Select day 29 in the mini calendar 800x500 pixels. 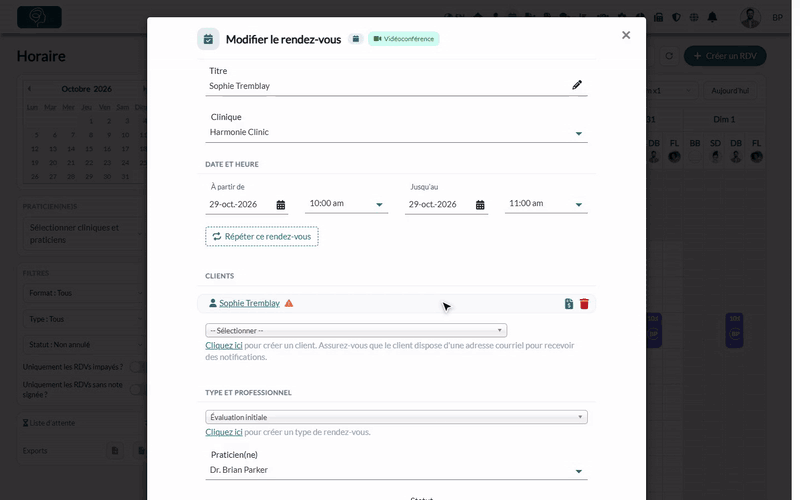(89, 177)
